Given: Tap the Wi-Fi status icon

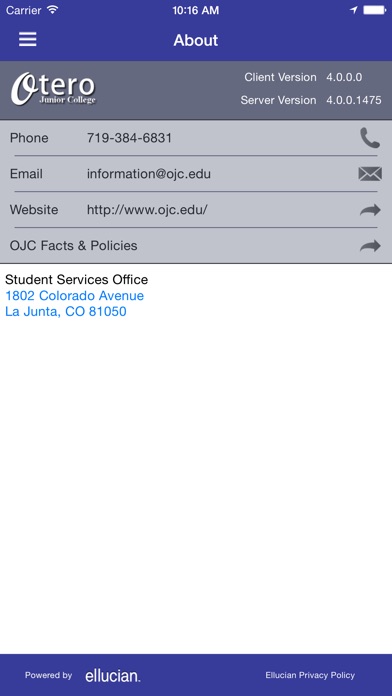Looking at the screenshot, I should 53,10.
